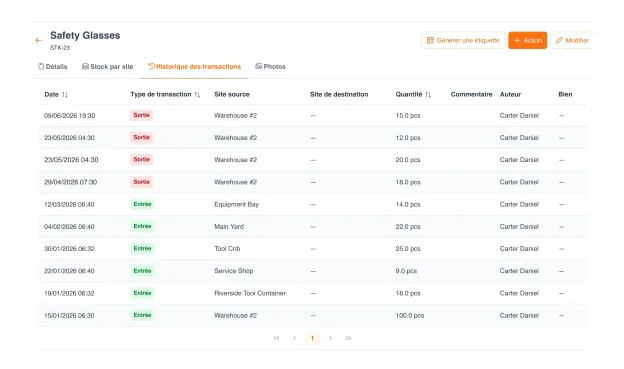Open the orange Action button

point(527,40)
